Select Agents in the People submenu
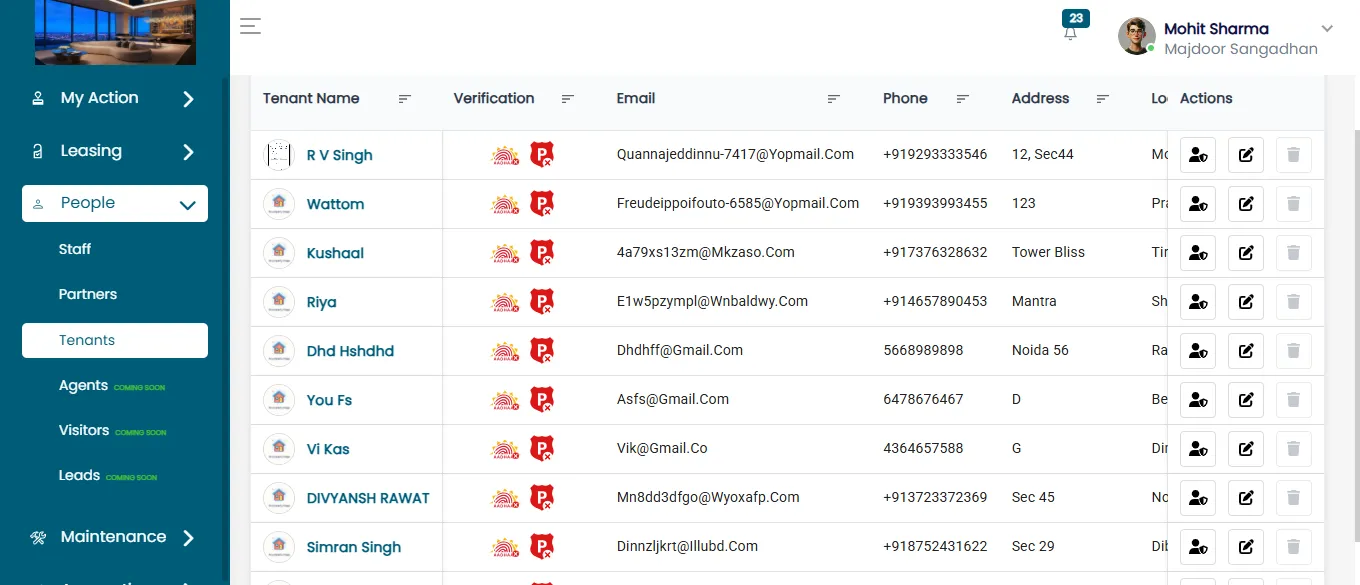The width and height of the screenshot is (1360, 585). click(x=83, y=385)
